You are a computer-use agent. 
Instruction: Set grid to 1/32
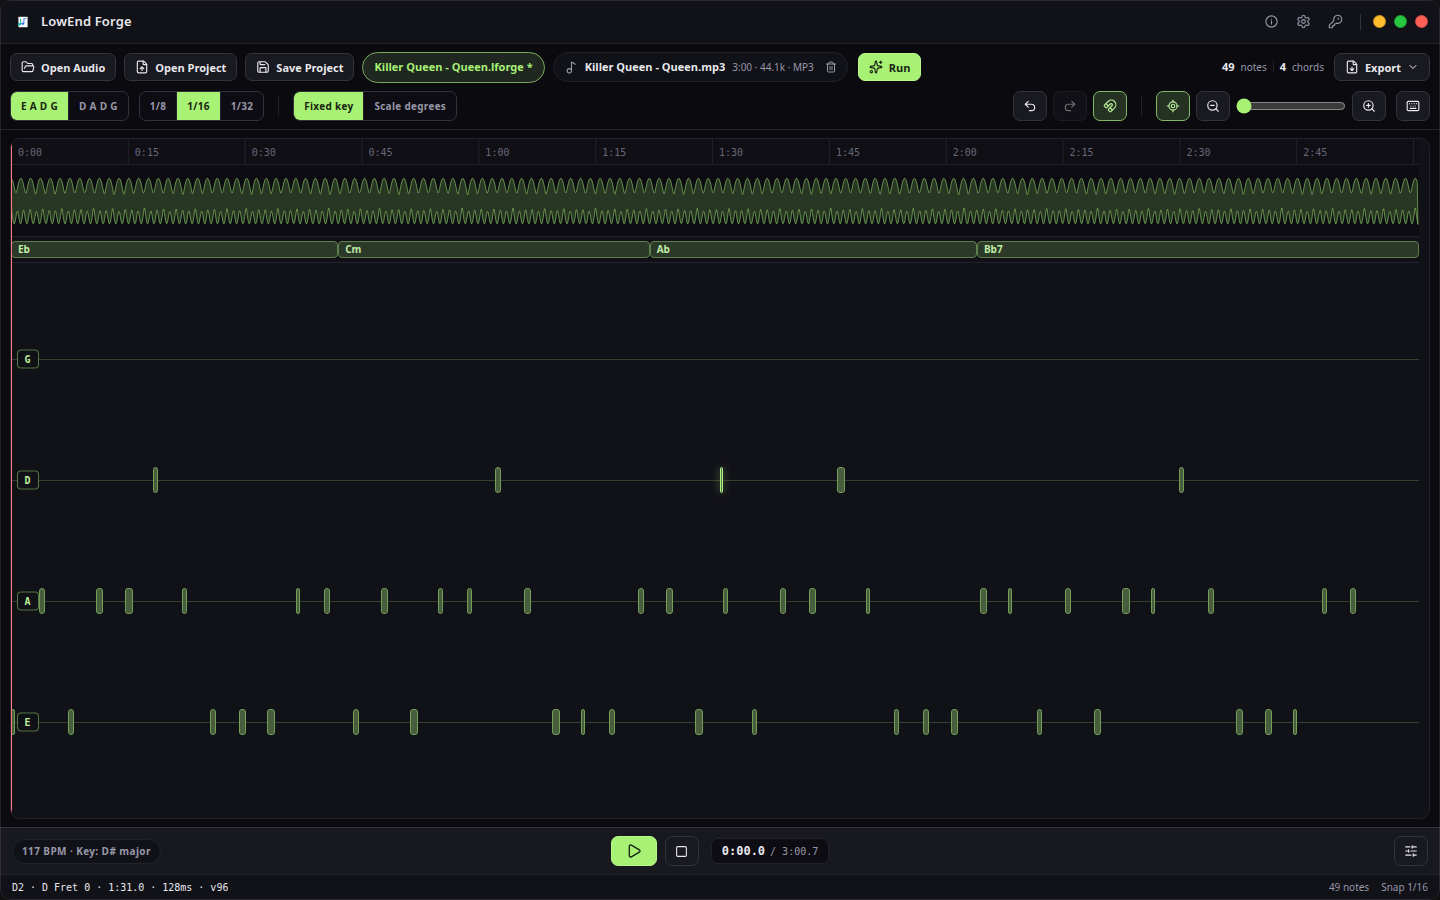click(x=242, y=106)
